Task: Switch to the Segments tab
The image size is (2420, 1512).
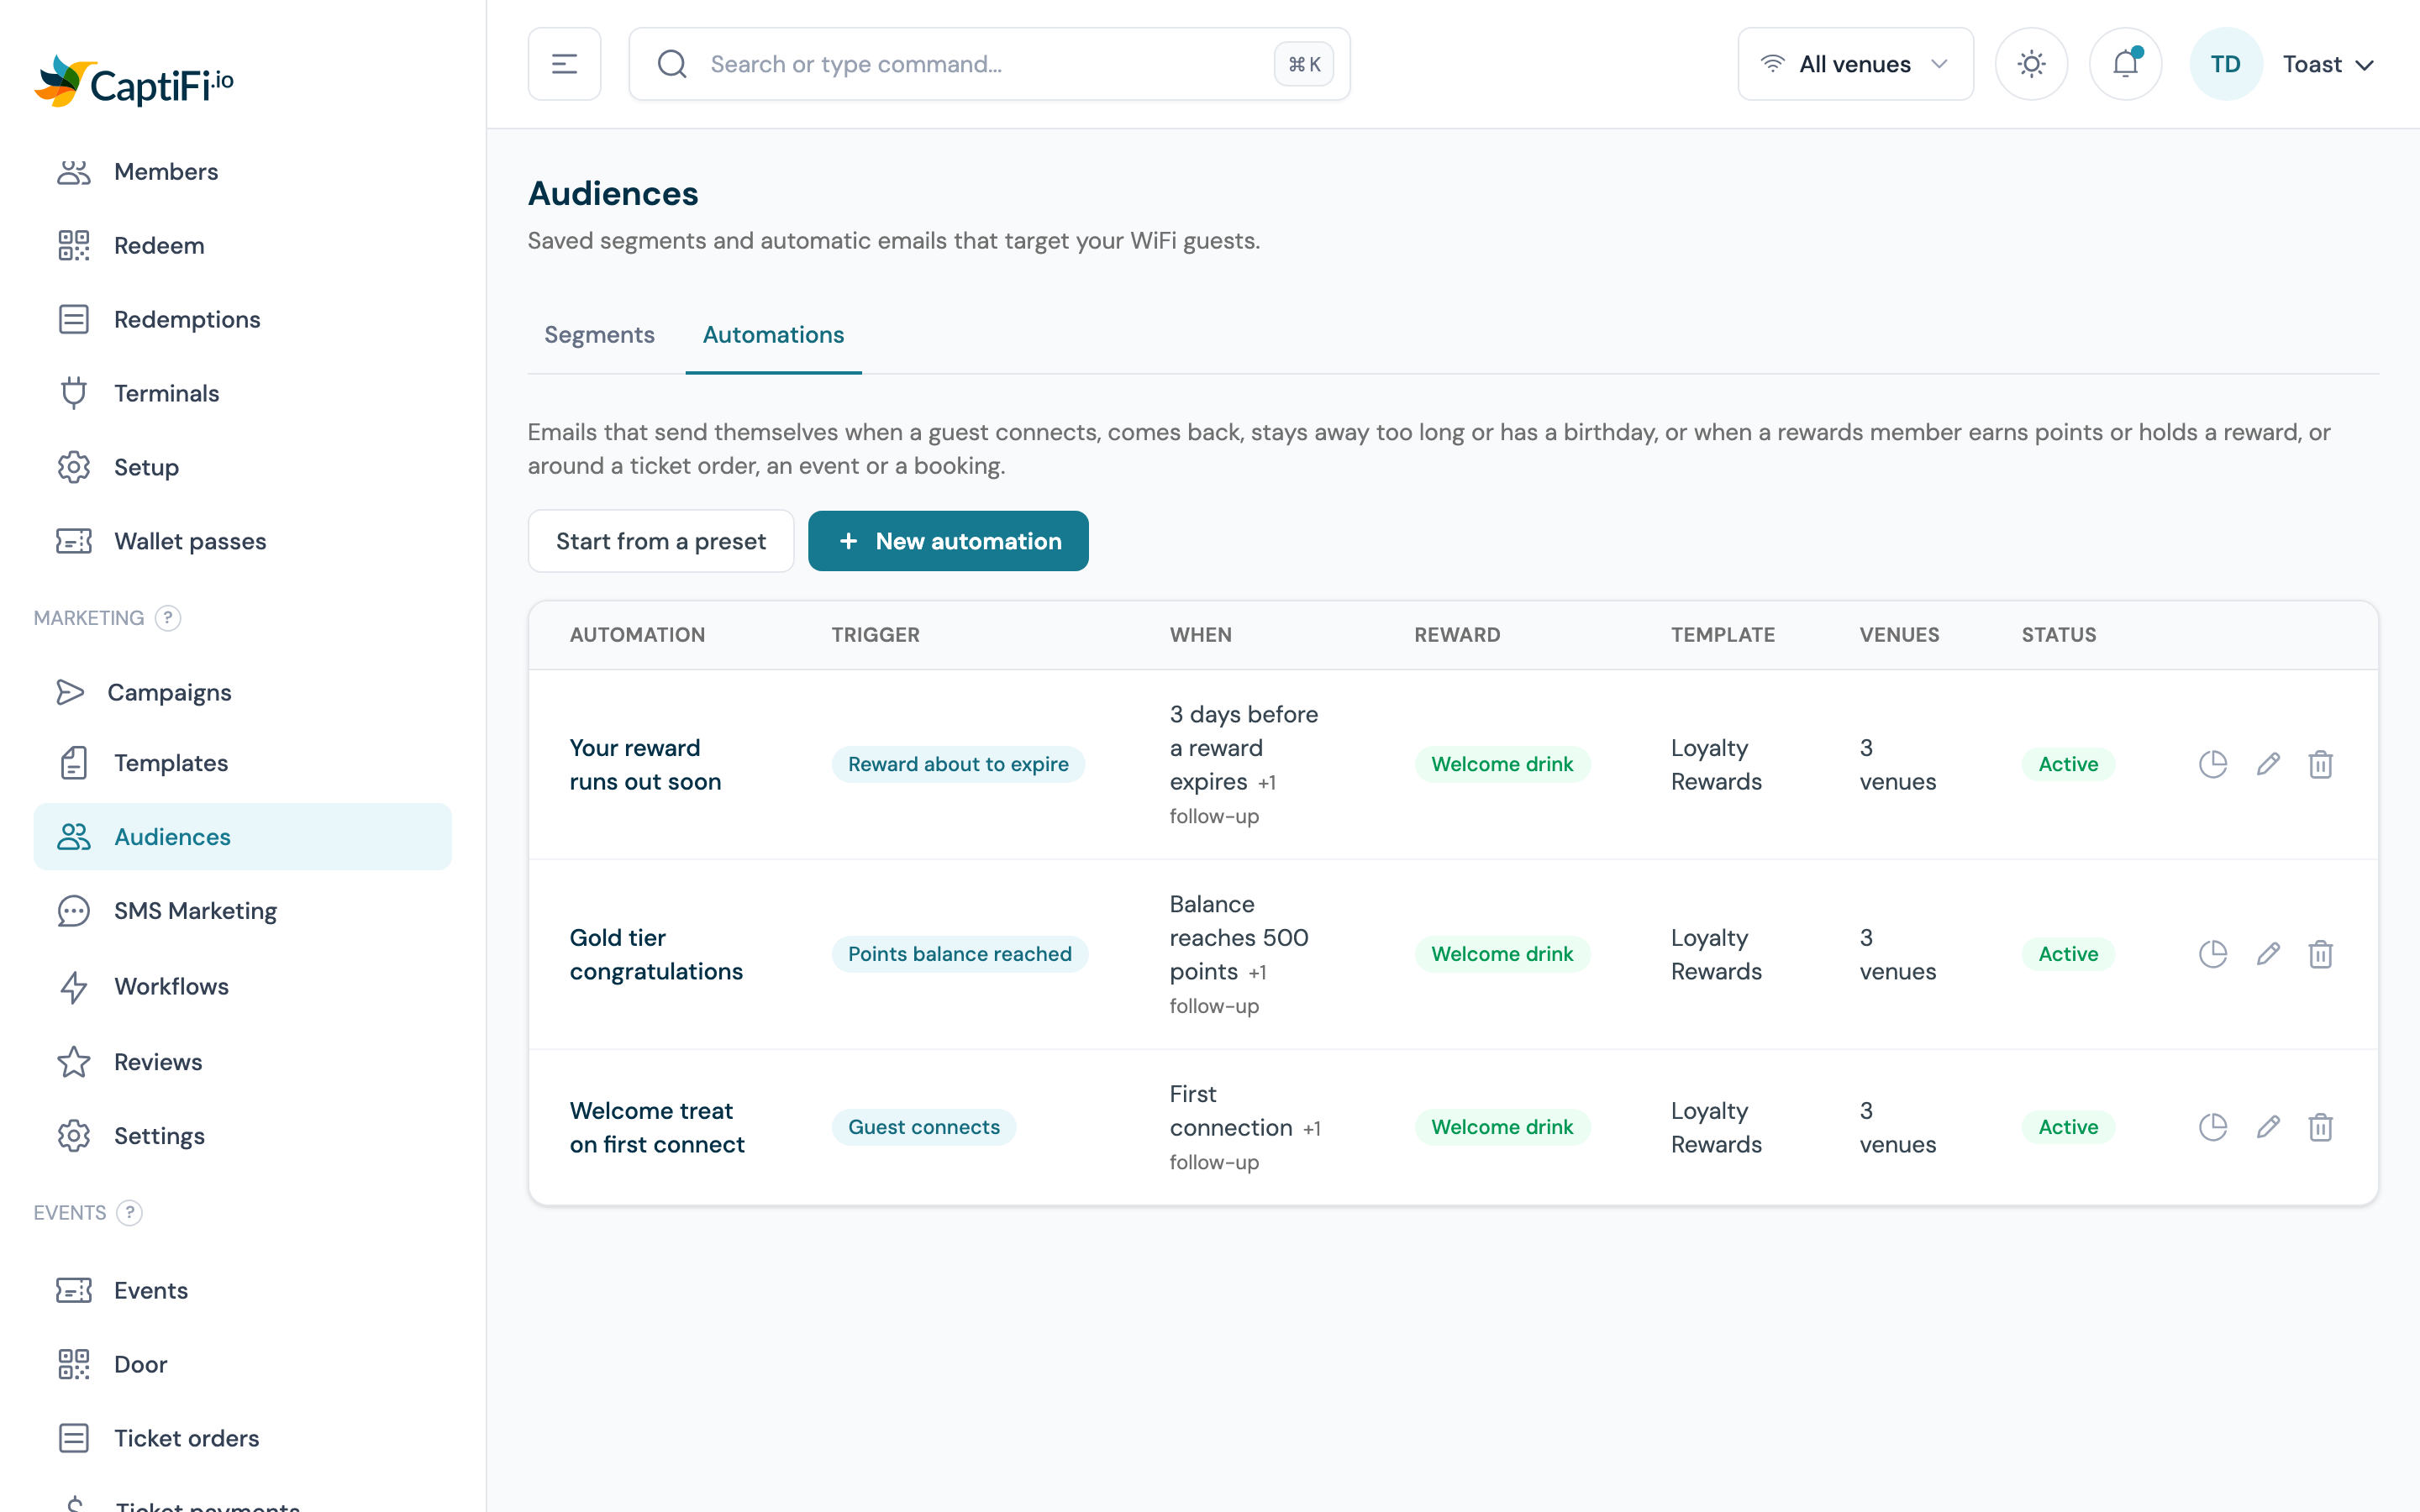Action: pyautogui.click(x=599, y=335)
